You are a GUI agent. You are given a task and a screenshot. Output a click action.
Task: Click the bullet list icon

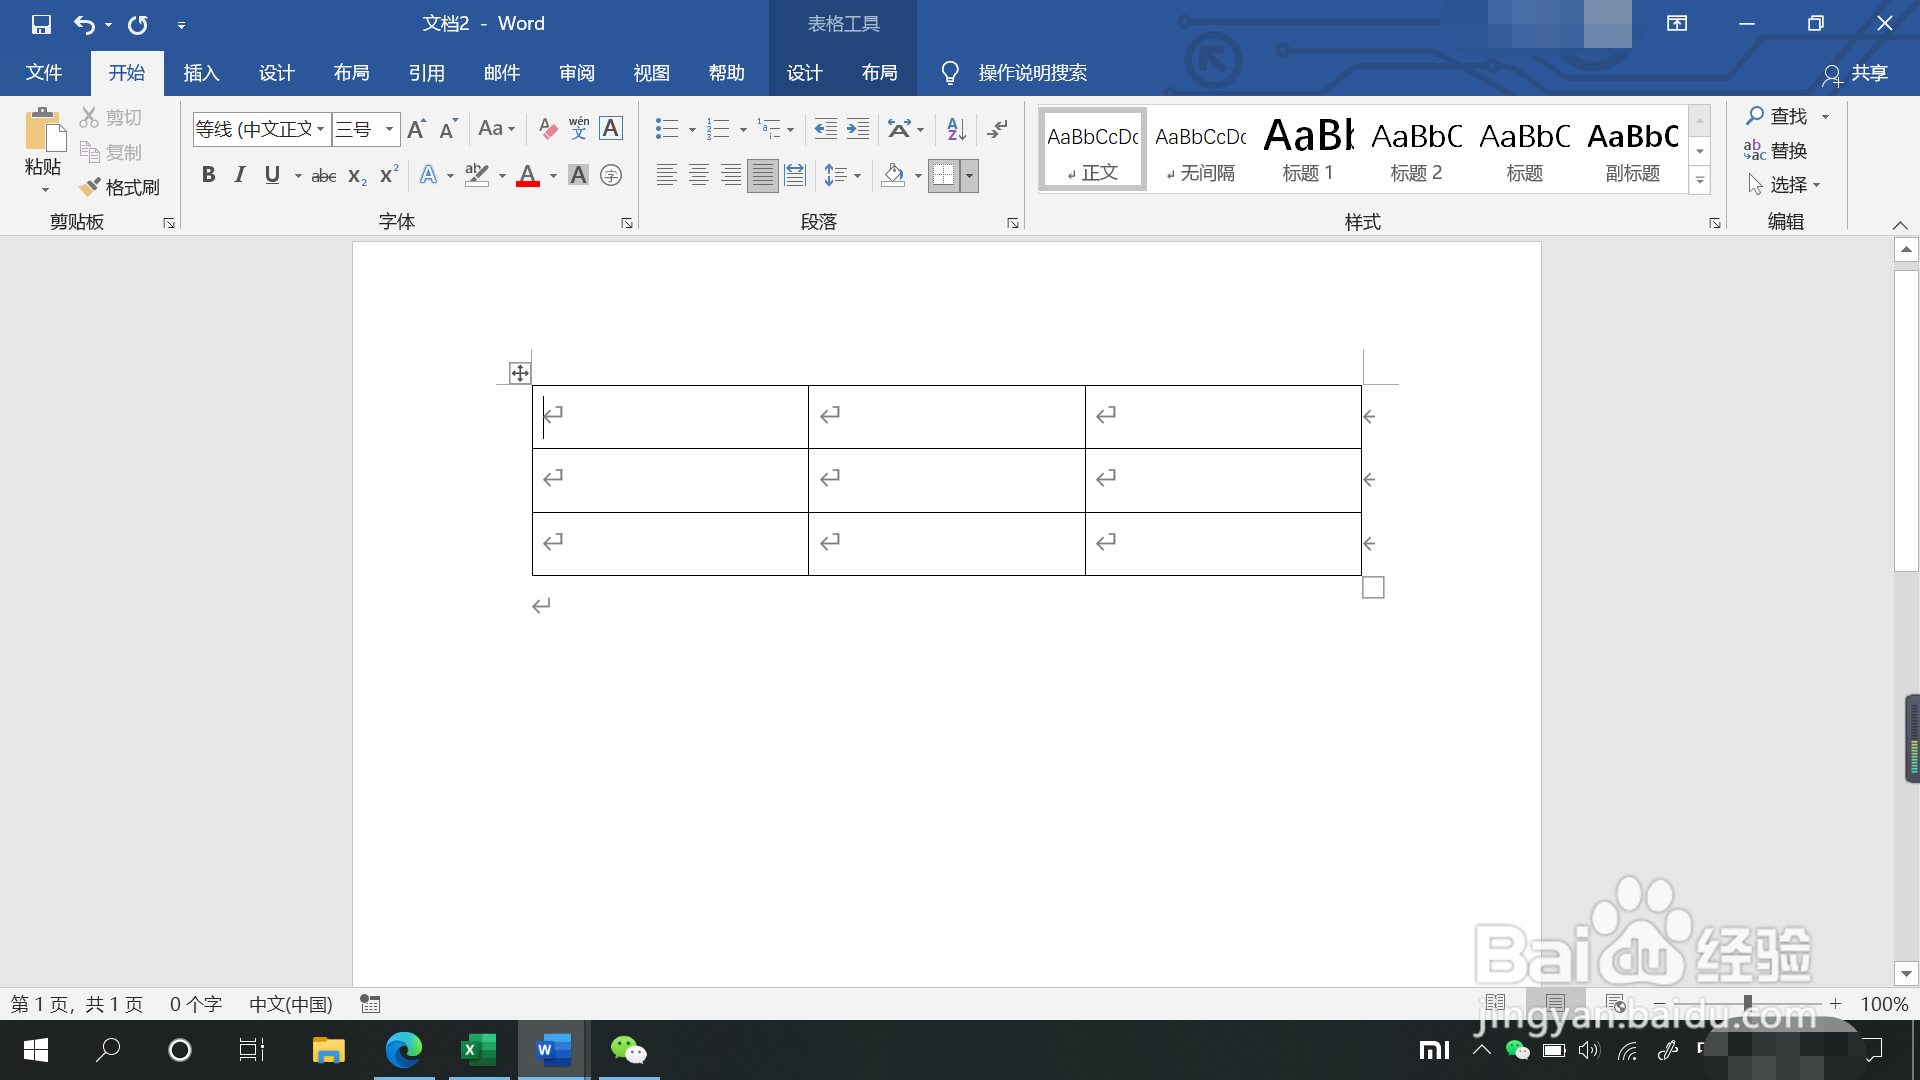pyautogui.click(x=666, y=129)
